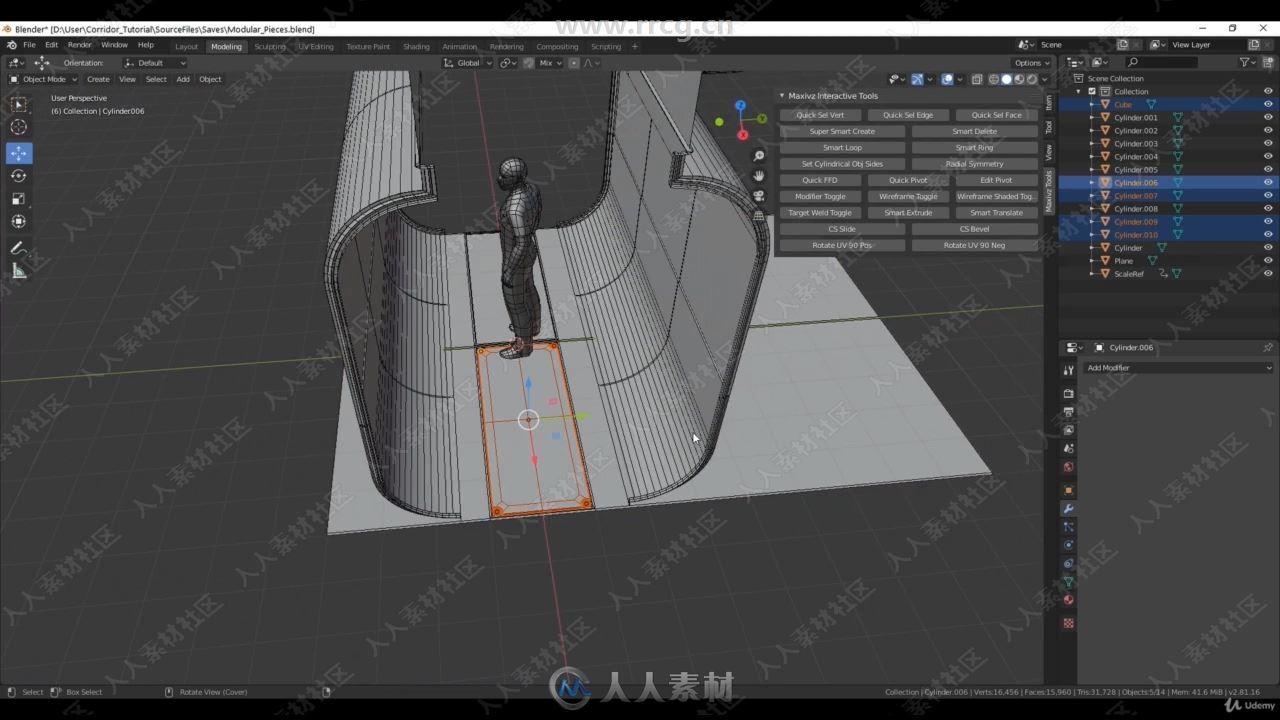Screen dimensions: 1280x720
Task: Switch to solid viewport shading
Action: pyautogui.click(x=1006, y=79)
